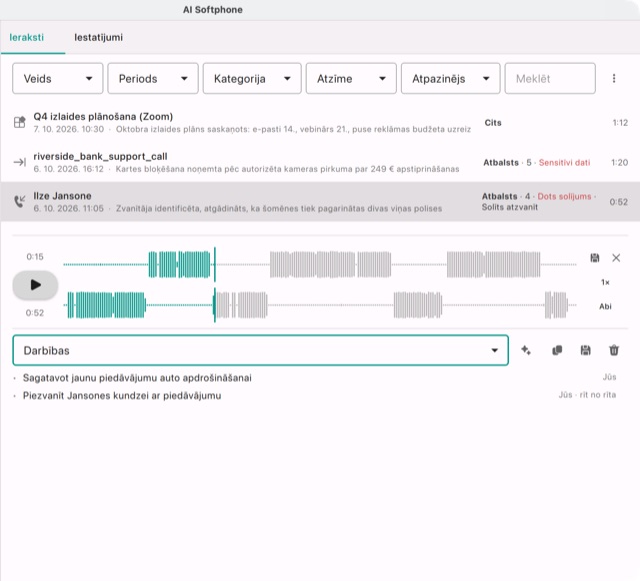Click the 1:12 duration of Q4 recording

(x=620, y=122)
